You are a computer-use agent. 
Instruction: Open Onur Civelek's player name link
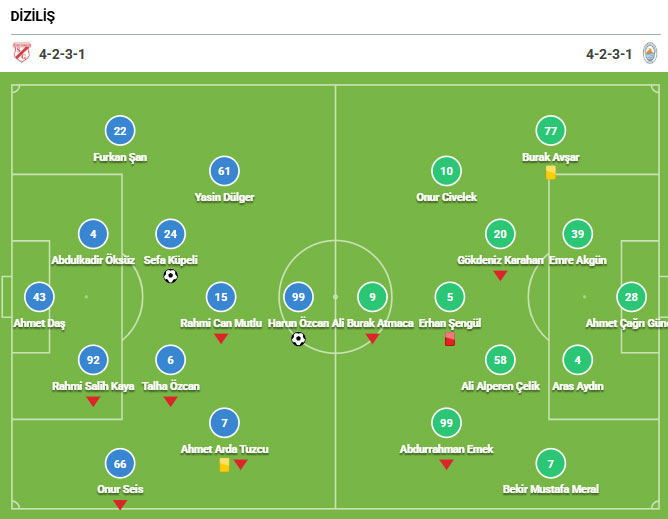[x=446, y=198]
